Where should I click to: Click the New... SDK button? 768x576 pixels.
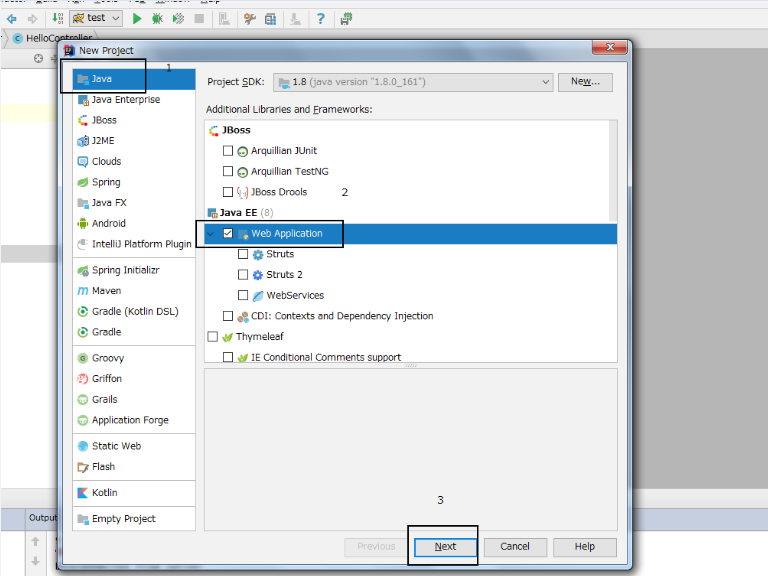click(x=585, y=82)
